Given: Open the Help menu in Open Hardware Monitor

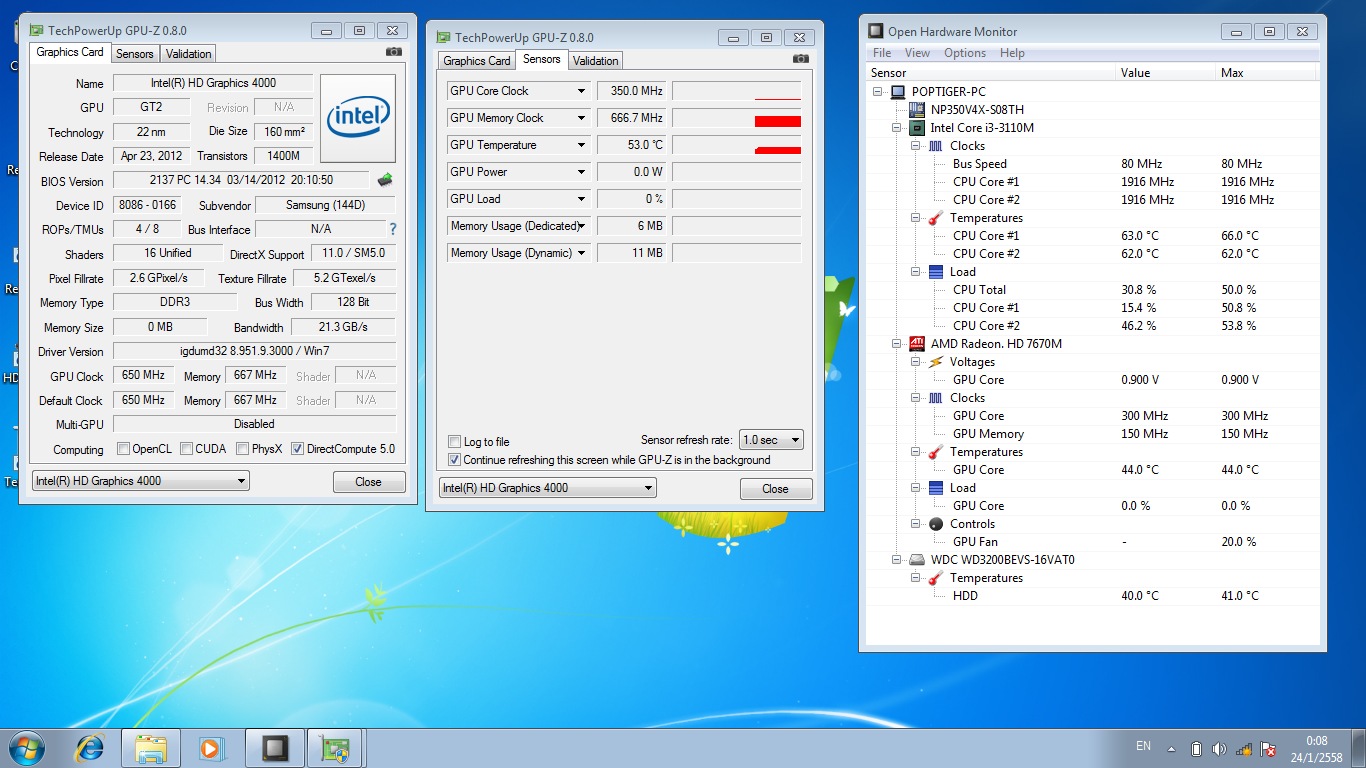Looking at the screenshot, I should [x=1012, y=53].
